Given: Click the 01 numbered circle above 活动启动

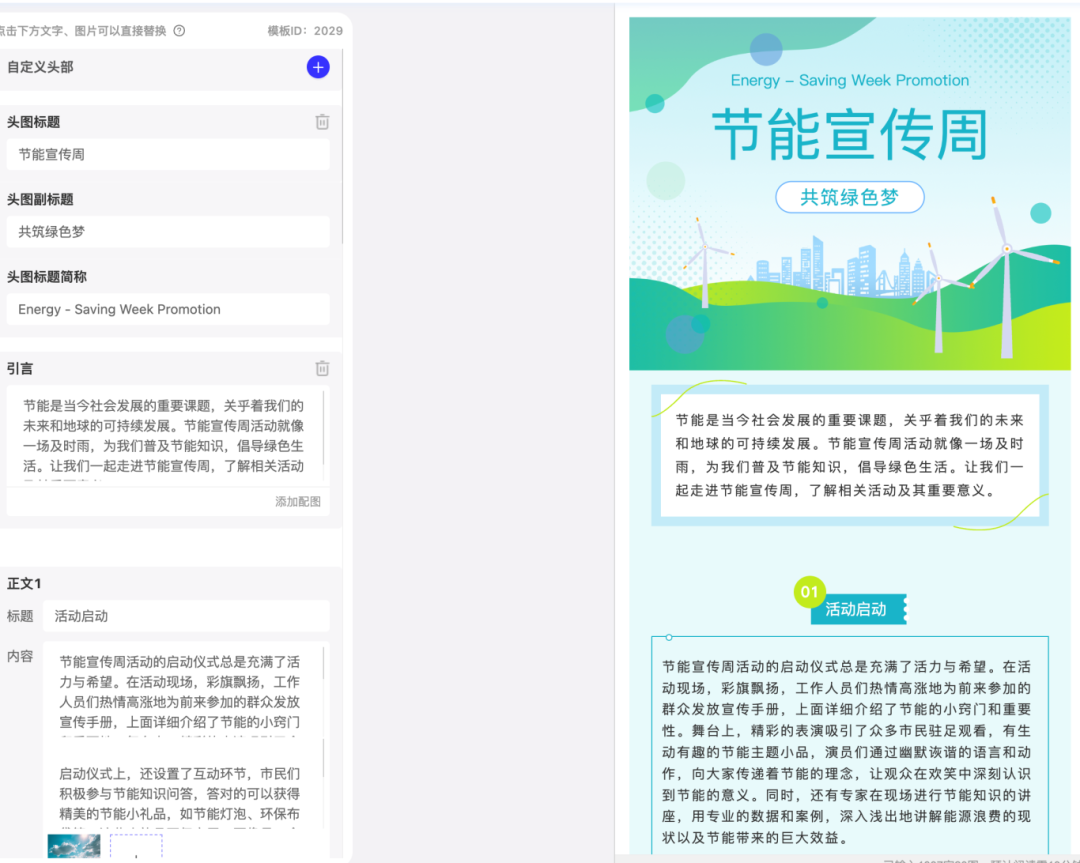Looking at the screenshot, I should 808,592.
